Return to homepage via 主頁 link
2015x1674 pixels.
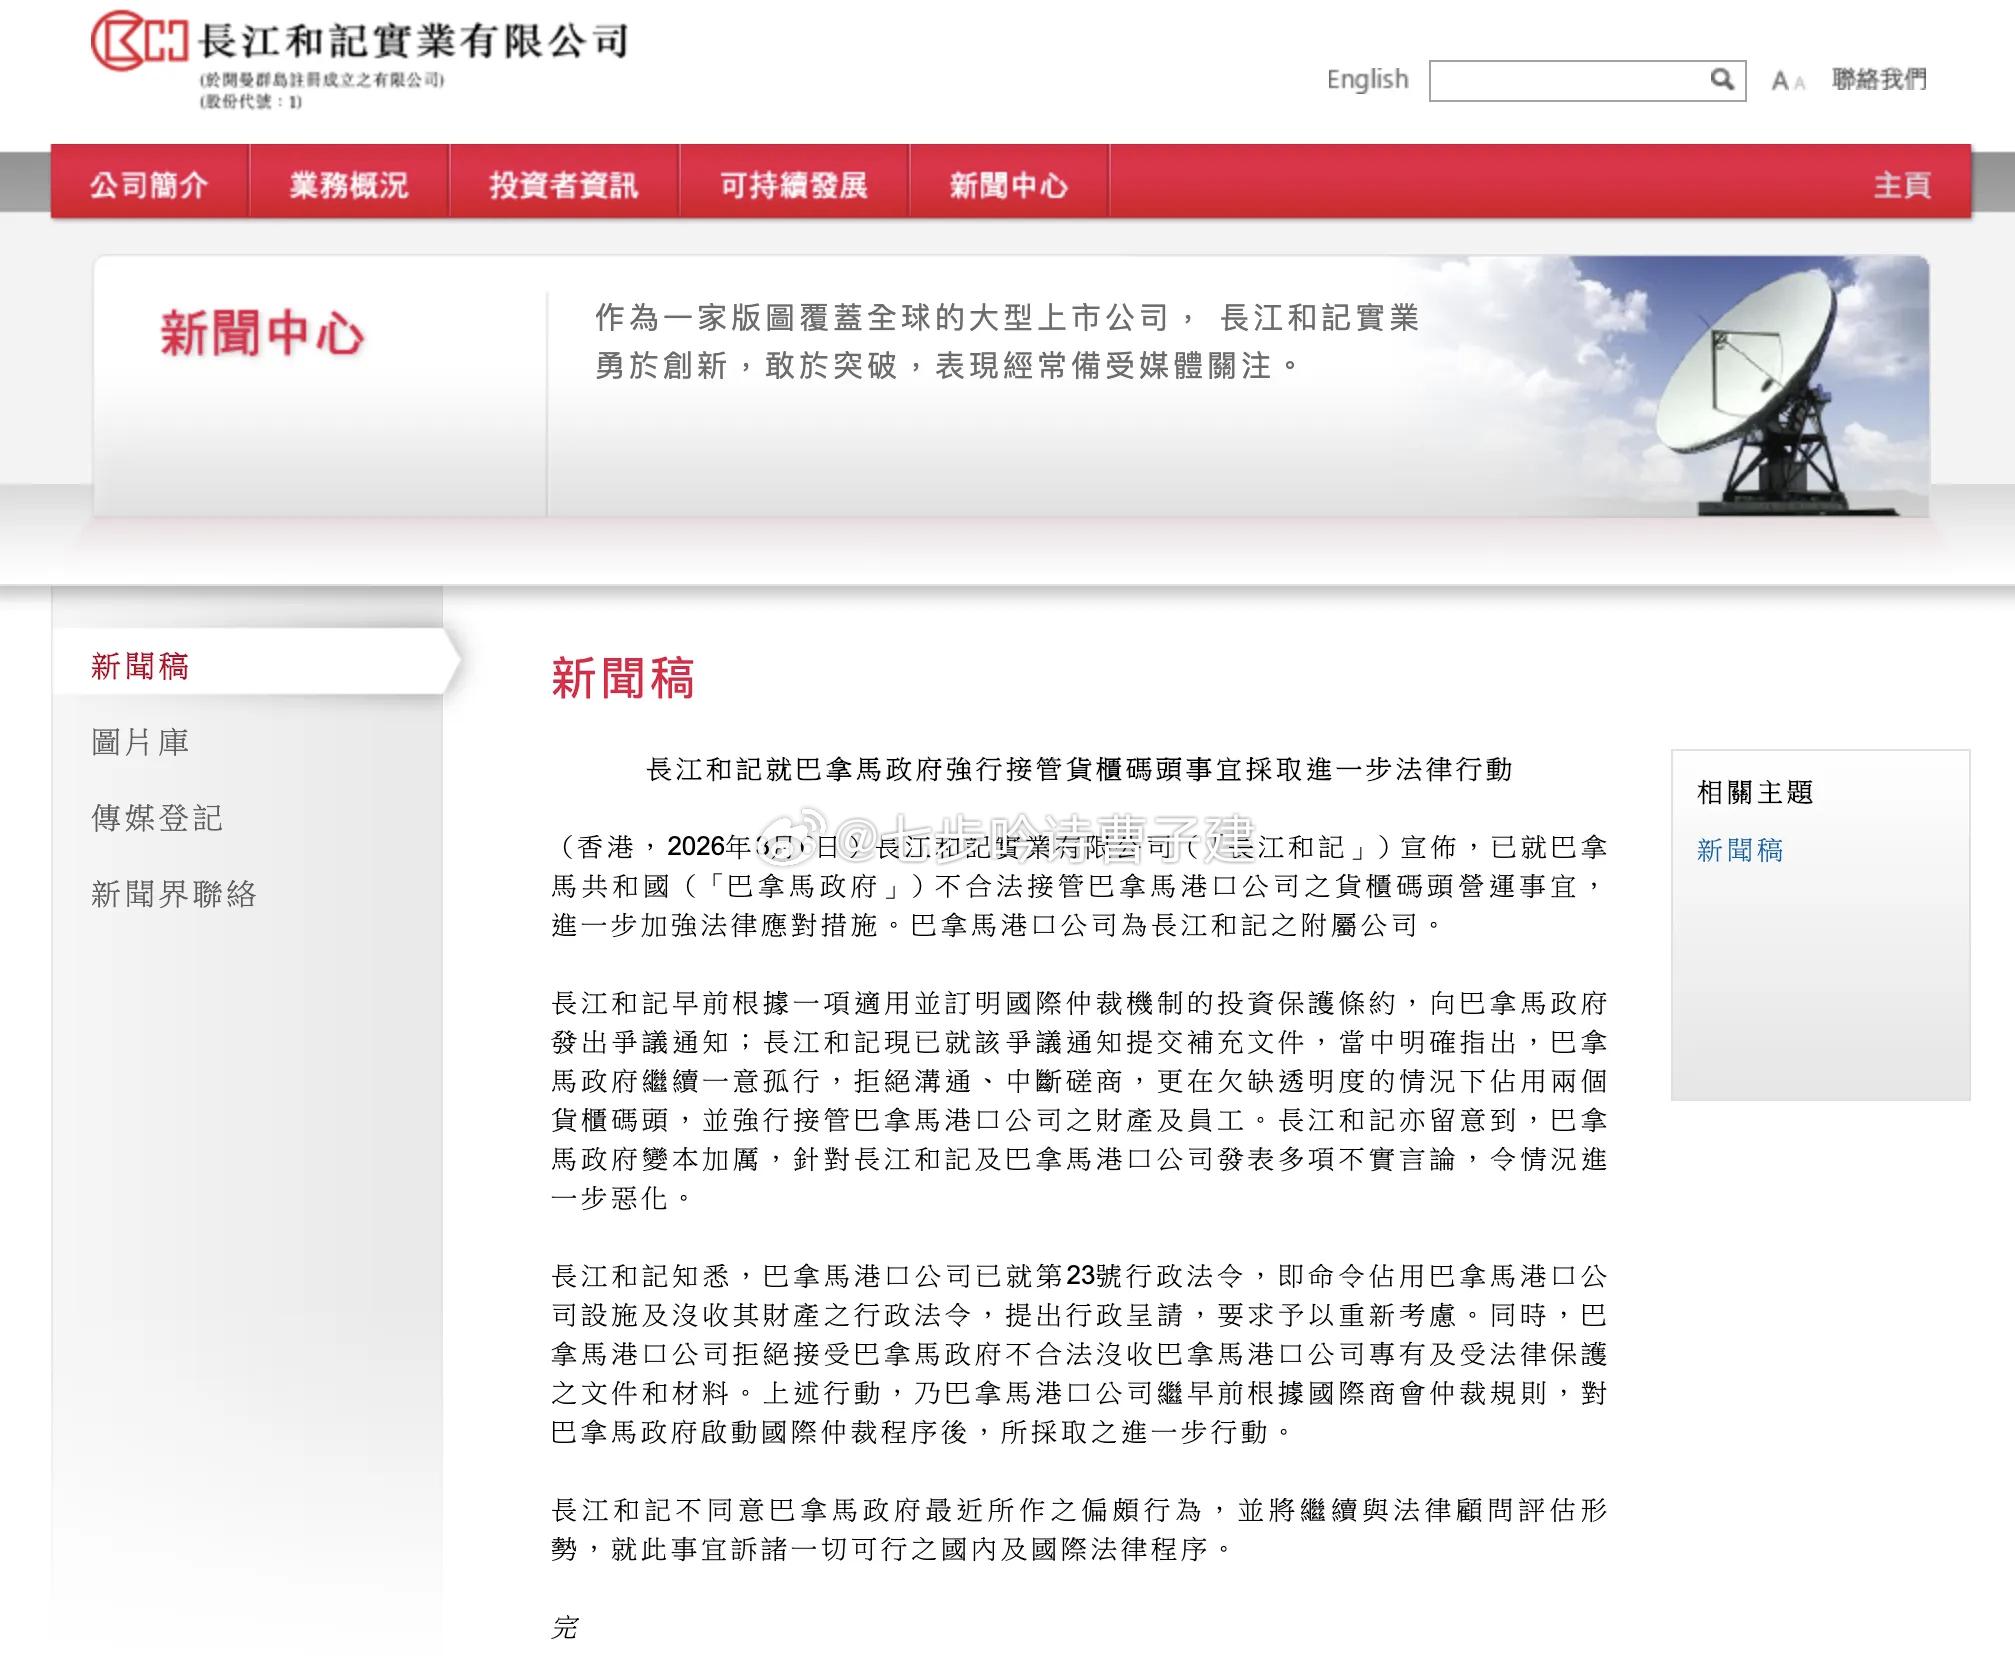pyautogui.click(x=1901, y=186)
